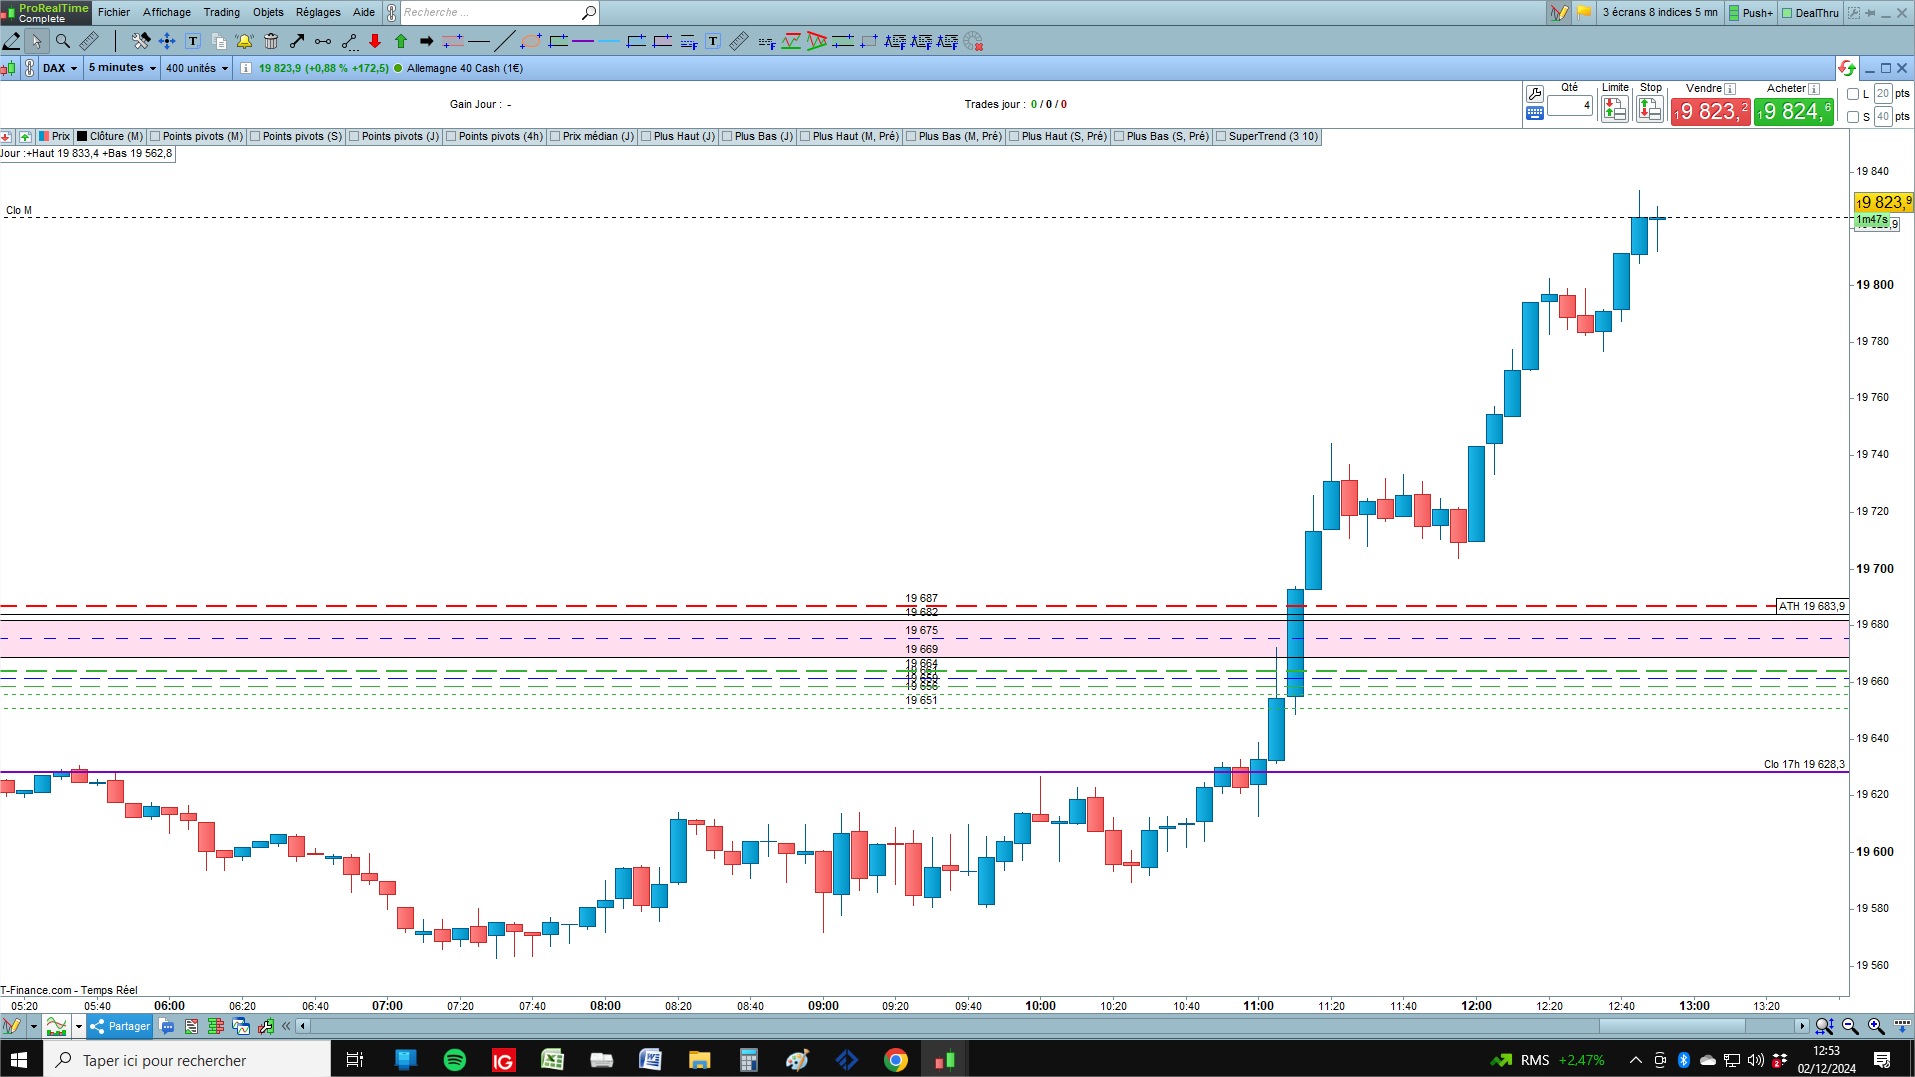Open the Réglages menu
The image size is (1915, 1077).
coord(318,12)
